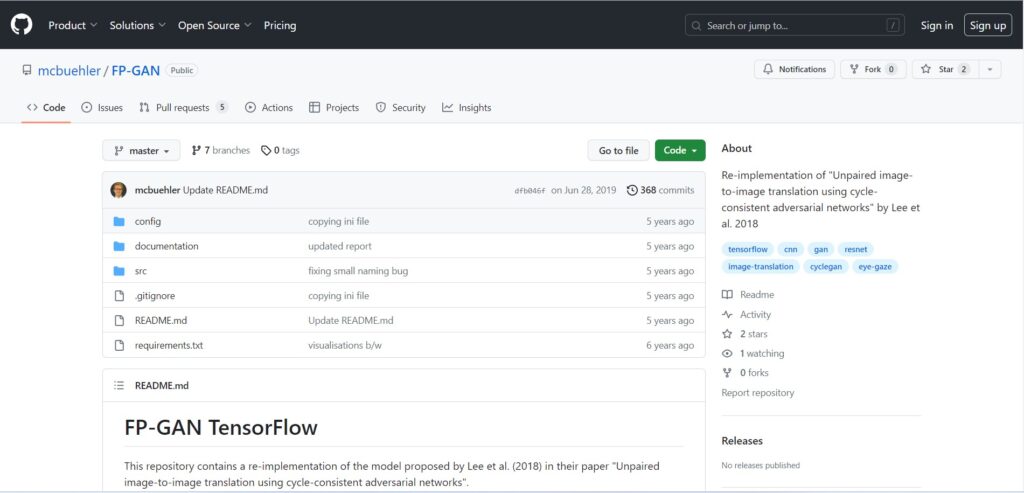Open the Product menu
This screenshot has width=1024, height=493.
(73, 25)
